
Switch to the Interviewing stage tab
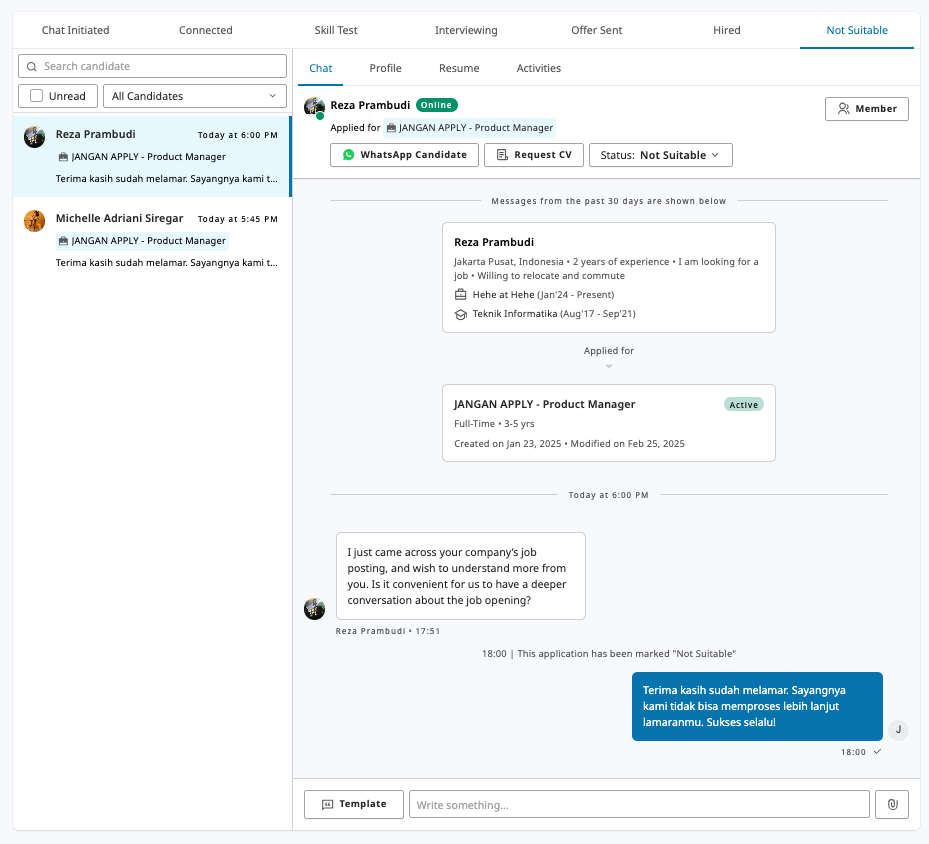(x=466, y=30)
